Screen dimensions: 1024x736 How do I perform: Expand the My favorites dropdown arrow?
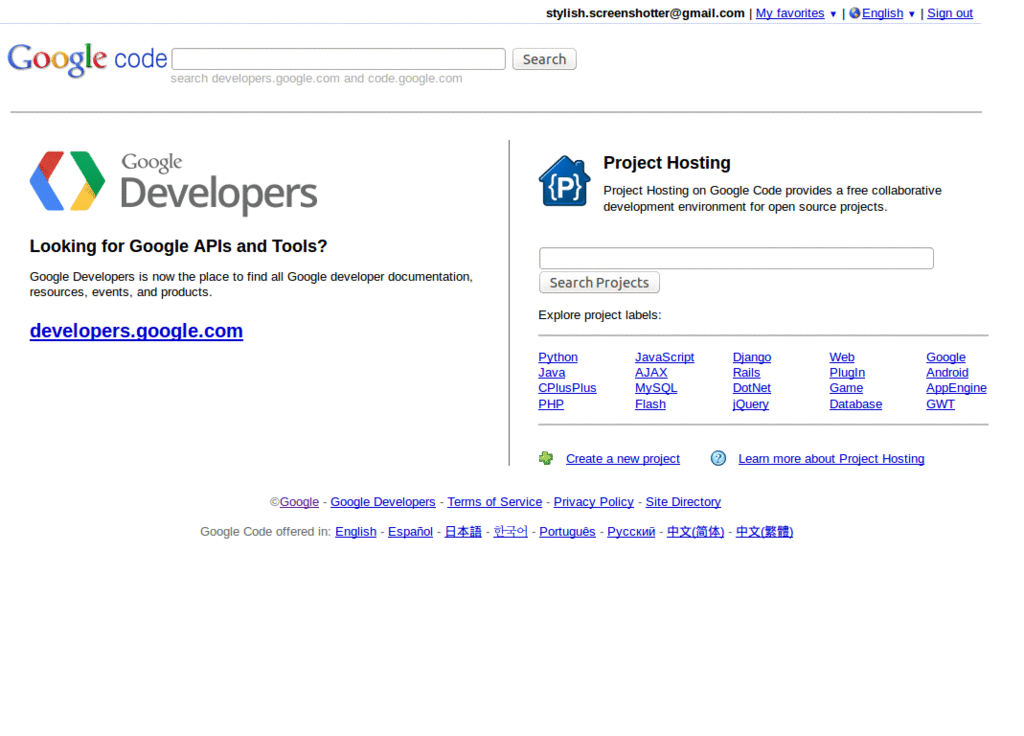(x=833, y=14)
